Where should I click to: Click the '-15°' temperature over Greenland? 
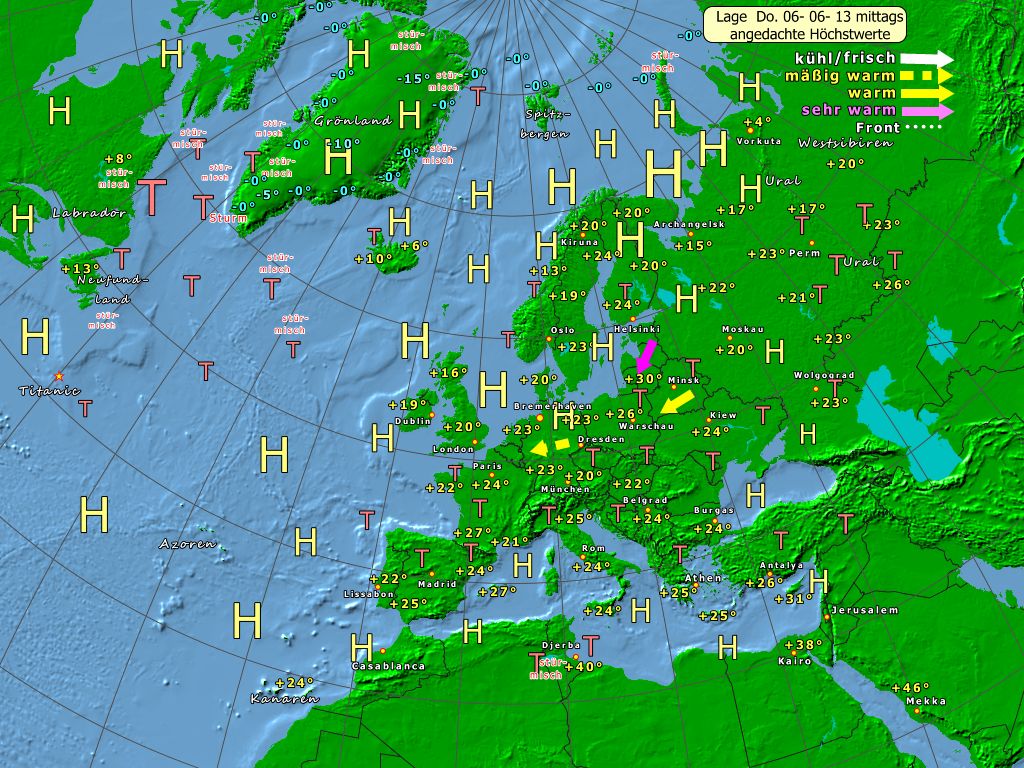tap(413, 79)
